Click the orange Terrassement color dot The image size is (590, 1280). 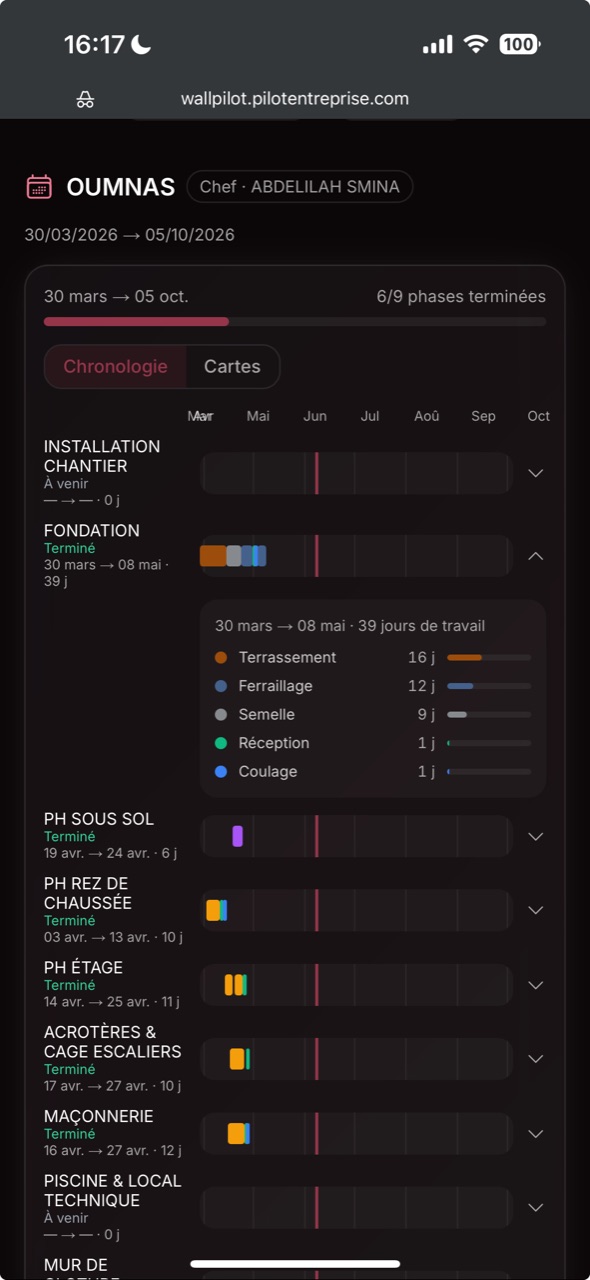click(x=221, y=658)
